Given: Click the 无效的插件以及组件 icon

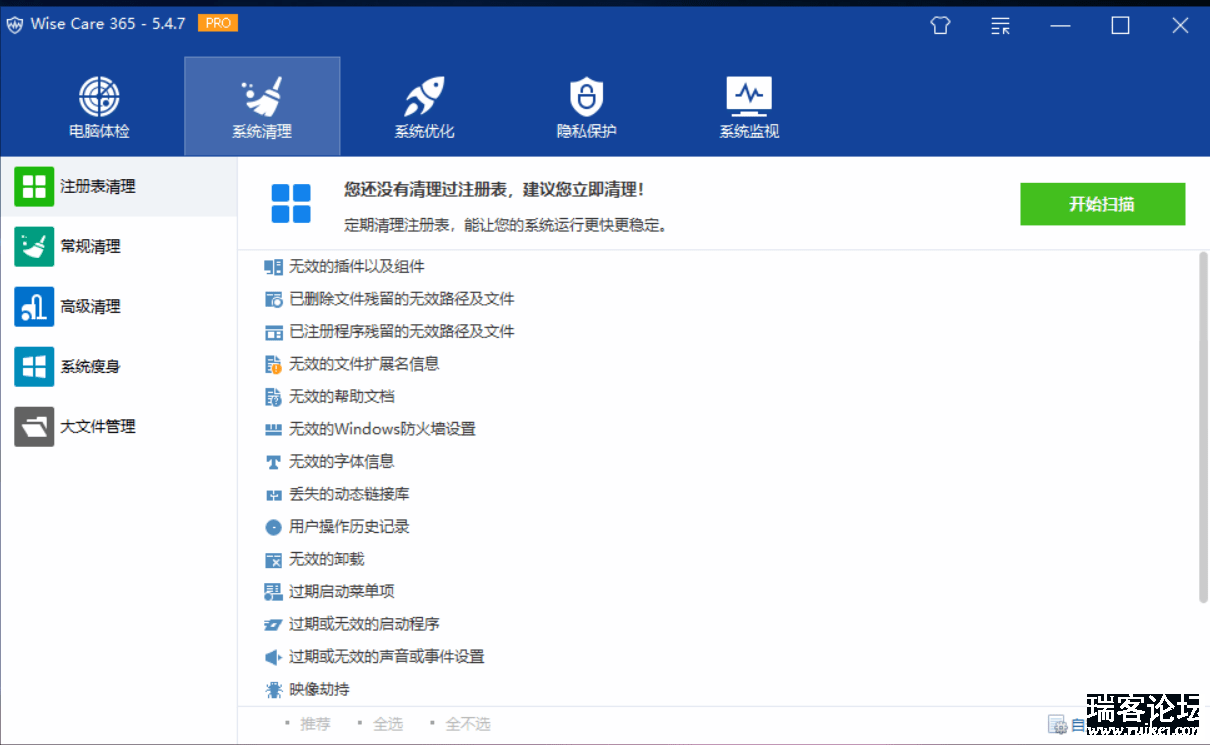Looking at the screenshot, I should point(273,267).
